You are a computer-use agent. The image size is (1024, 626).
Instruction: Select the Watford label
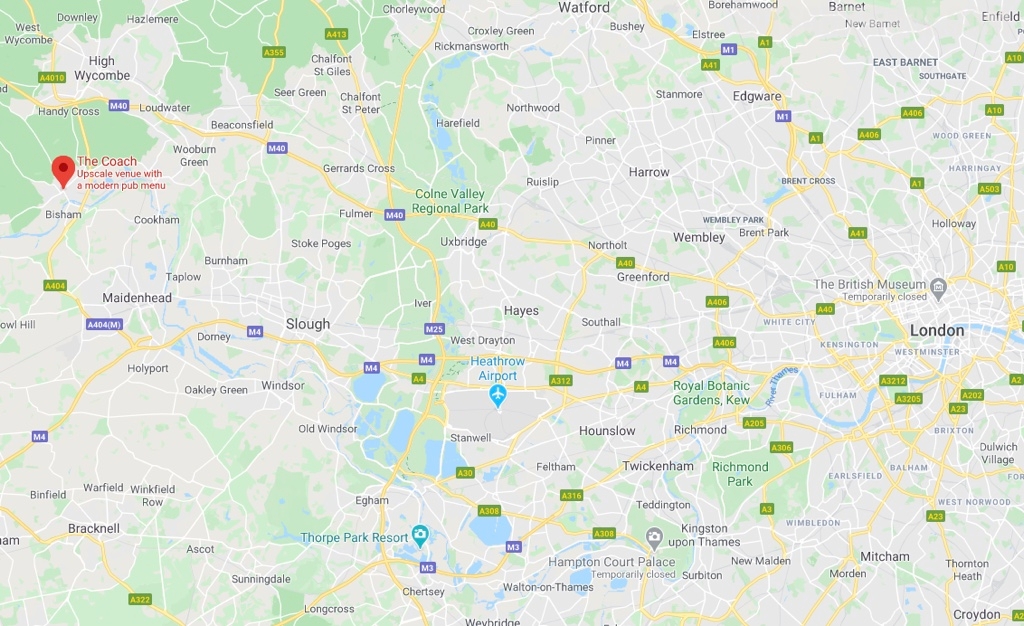click(584, 8)
